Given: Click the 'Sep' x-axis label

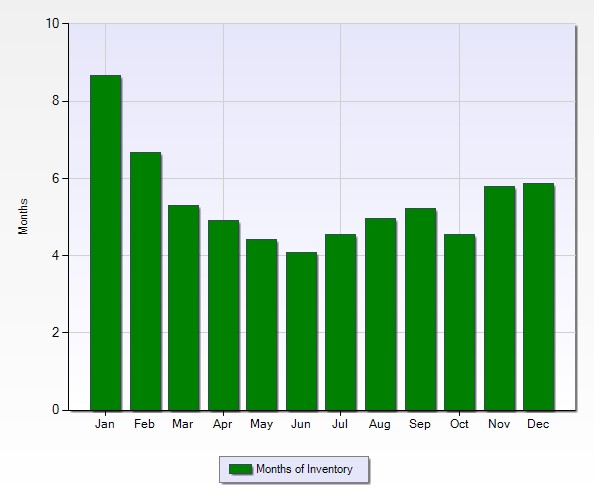Looking at the screenshot, I should [x=420, y=425].
